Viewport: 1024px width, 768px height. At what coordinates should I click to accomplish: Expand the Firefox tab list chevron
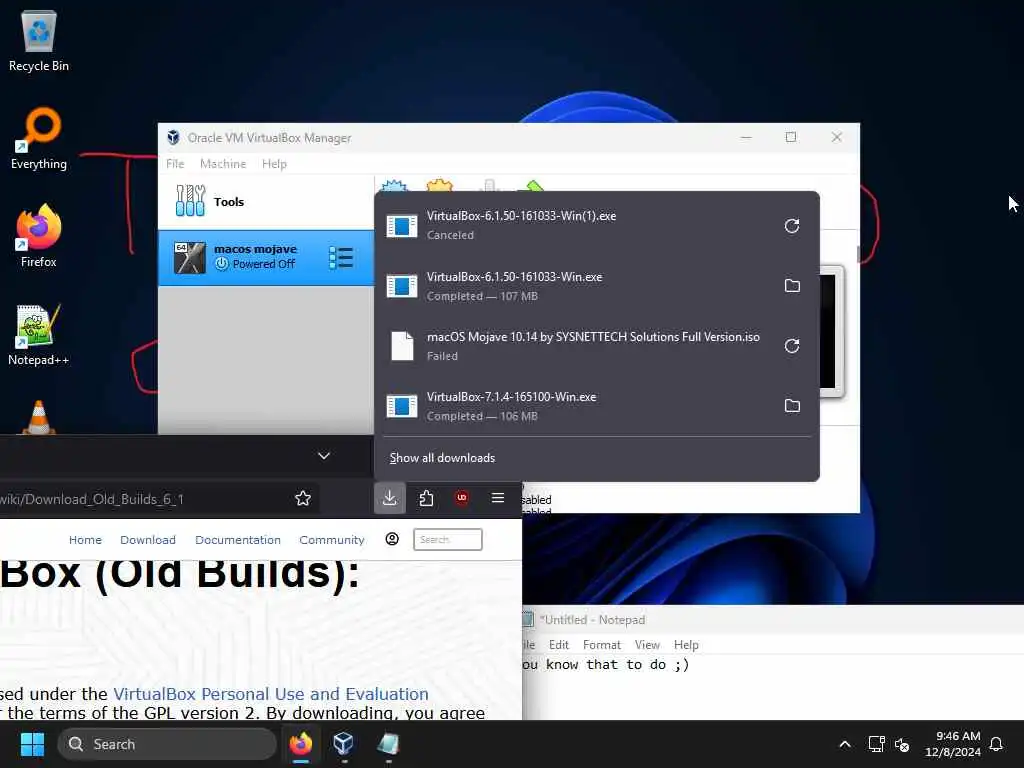(x=324, y=456)
